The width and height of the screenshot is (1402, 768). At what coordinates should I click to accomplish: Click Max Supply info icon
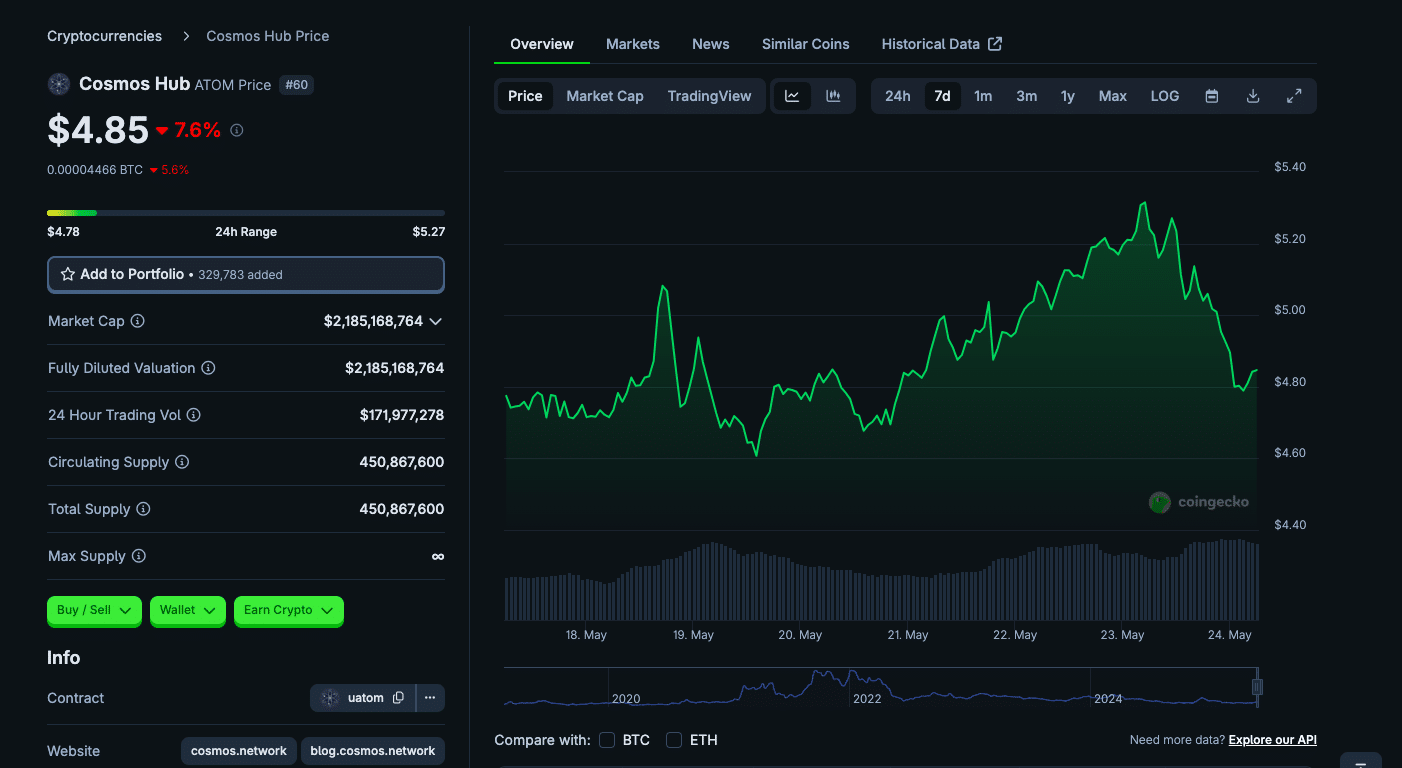click(x=139, y=556)
